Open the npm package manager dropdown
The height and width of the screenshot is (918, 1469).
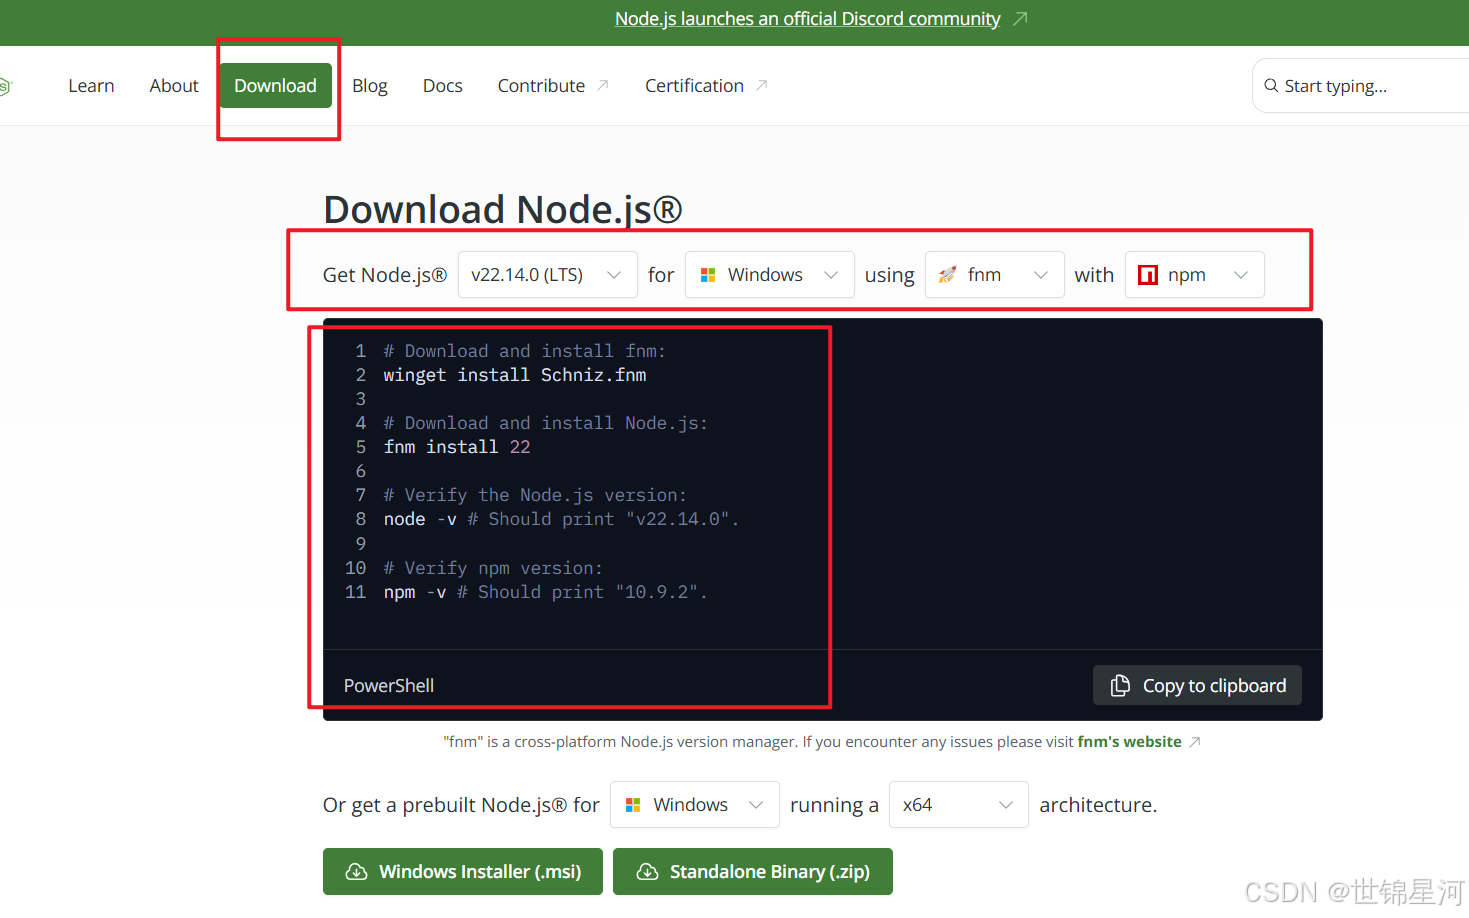(x=1195, y=275)
